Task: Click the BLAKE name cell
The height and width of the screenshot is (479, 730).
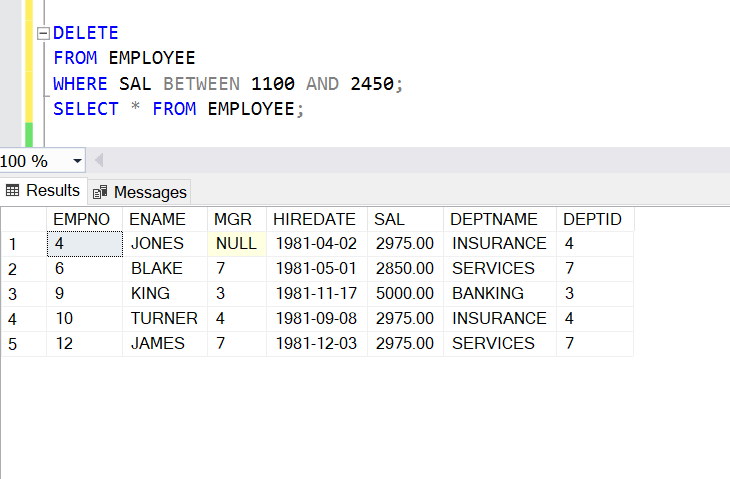Action: (x=165, y=269)
